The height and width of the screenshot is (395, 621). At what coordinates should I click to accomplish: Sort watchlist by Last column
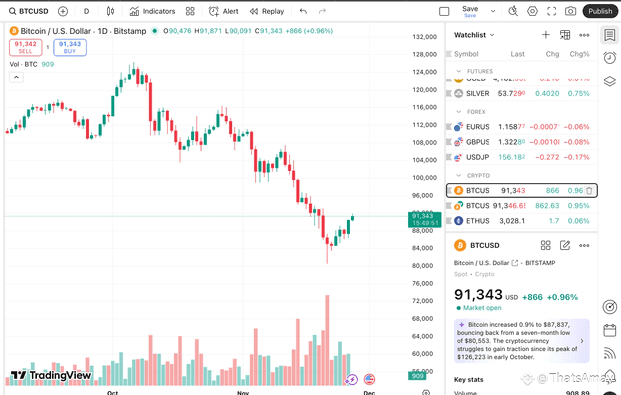click(517, 54)
